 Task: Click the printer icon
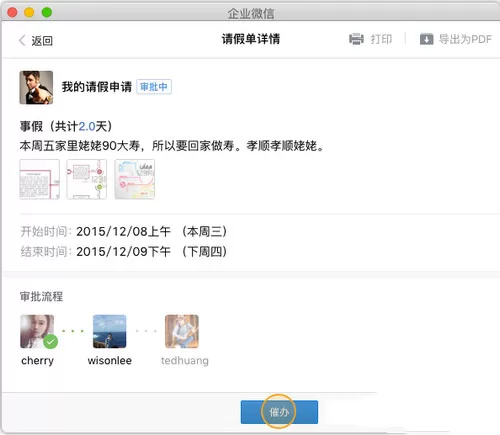pyautogui.click(x=356, y=39)
